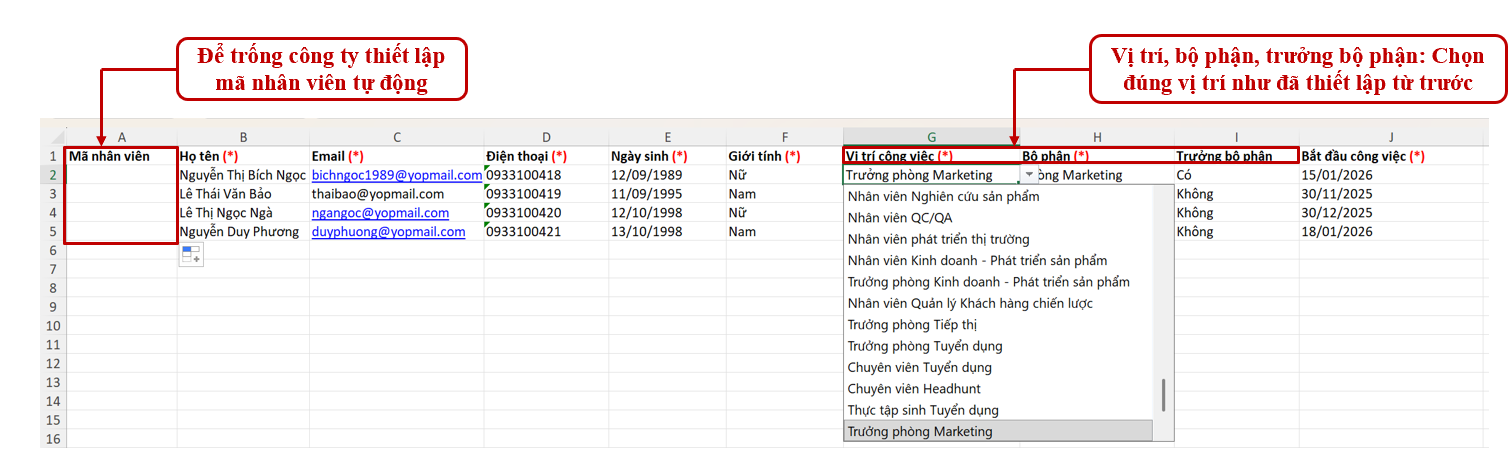The height and width of the screenshot is (470, 1512).
Task: Click the date cell 15/01/2026
Action: pos(1334,175)
